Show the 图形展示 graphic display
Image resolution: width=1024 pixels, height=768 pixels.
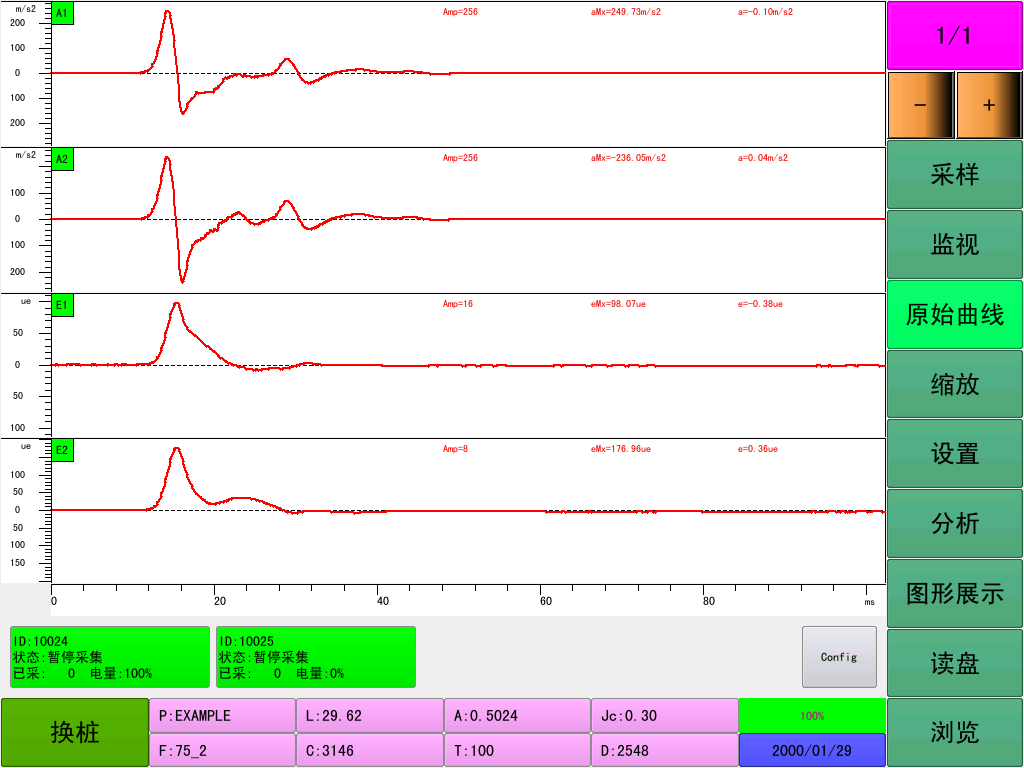[x=955, y=593]
